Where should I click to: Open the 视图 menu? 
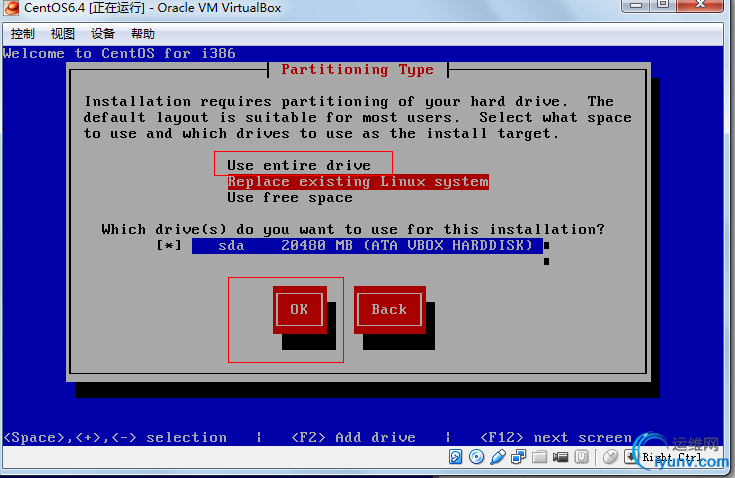click(63, 34)
